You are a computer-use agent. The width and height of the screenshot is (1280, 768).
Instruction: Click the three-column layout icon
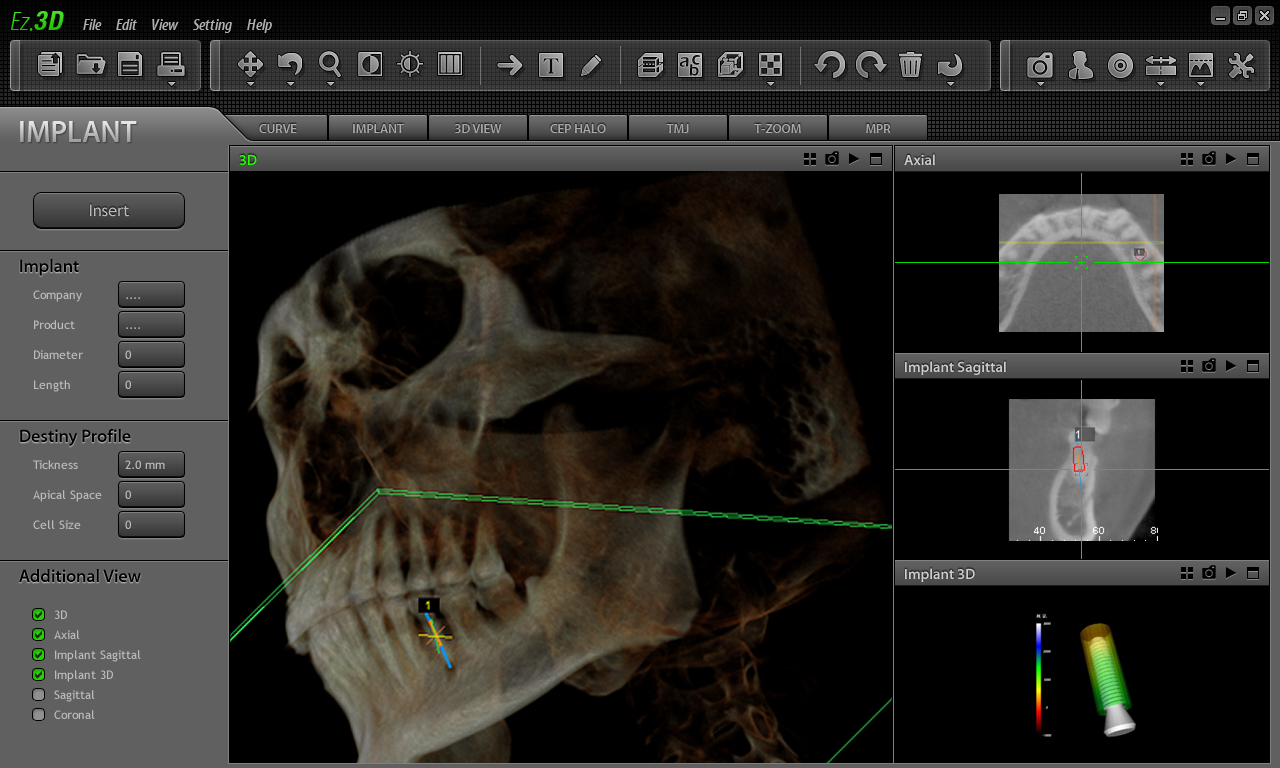(450, 65)
